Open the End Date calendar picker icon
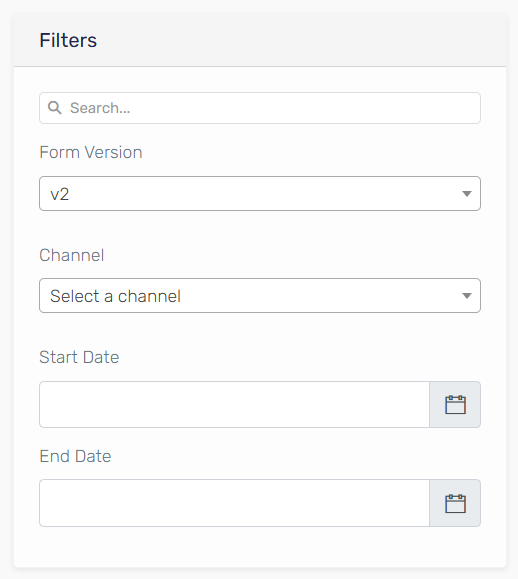518x579 pixels. (455, 503)
